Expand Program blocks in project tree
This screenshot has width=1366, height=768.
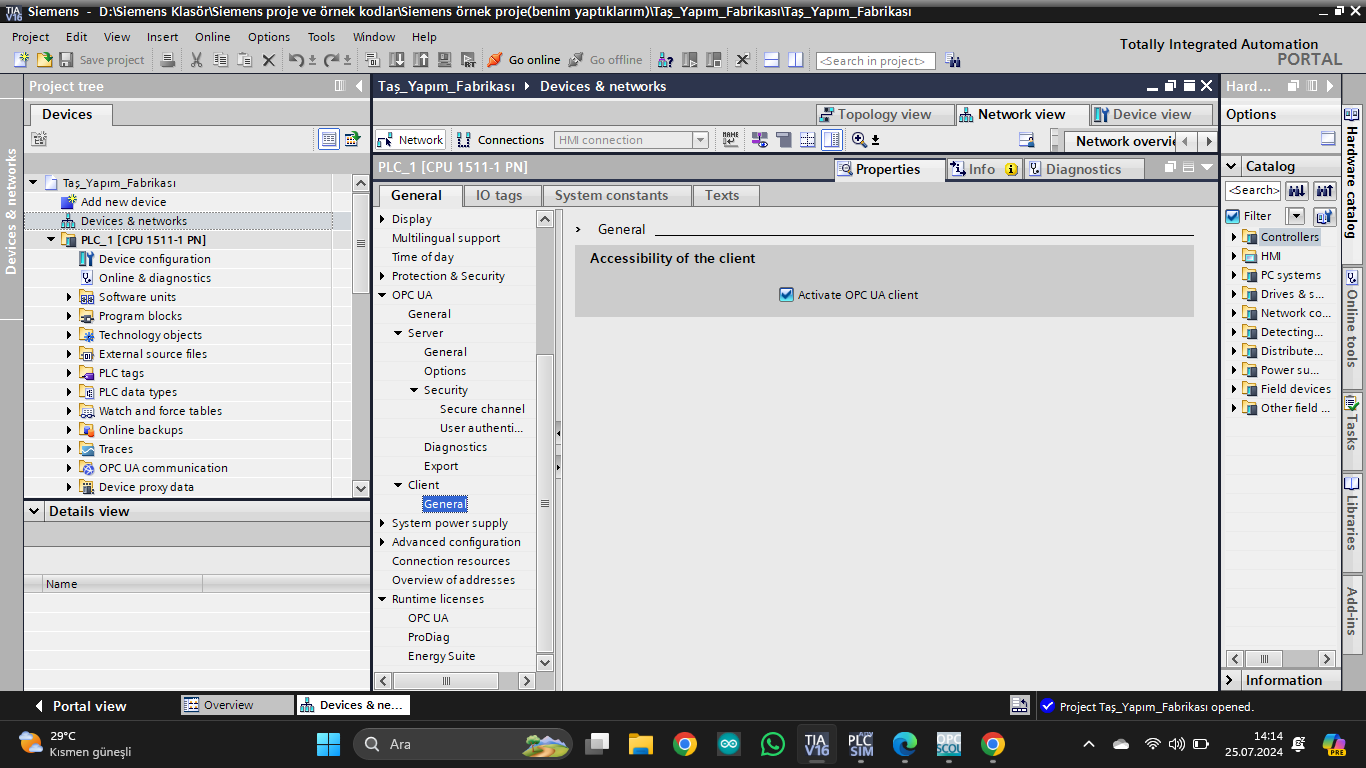(69, 316)
